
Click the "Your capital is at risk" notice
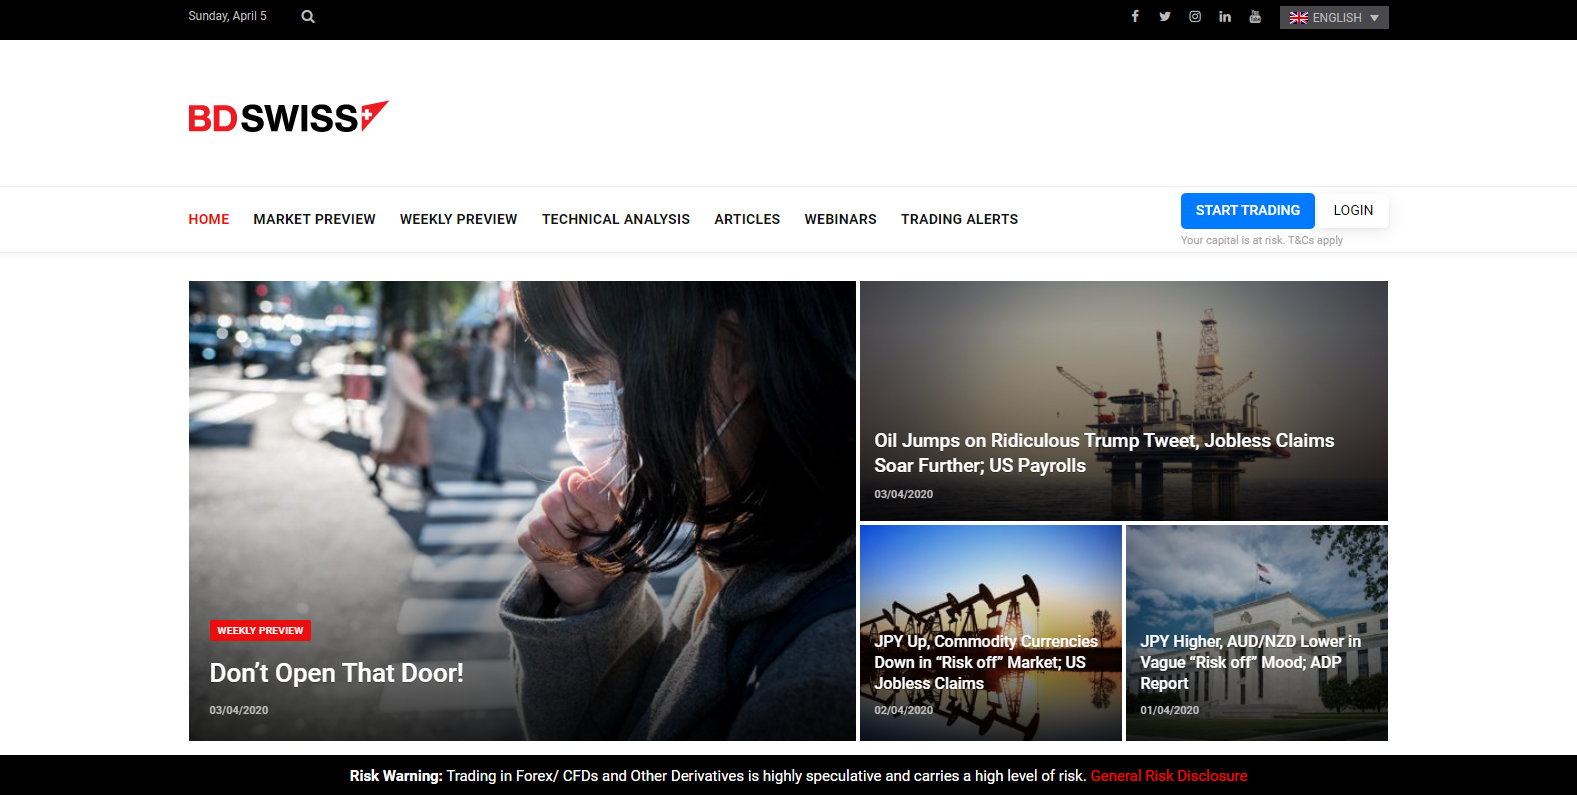1262,240
